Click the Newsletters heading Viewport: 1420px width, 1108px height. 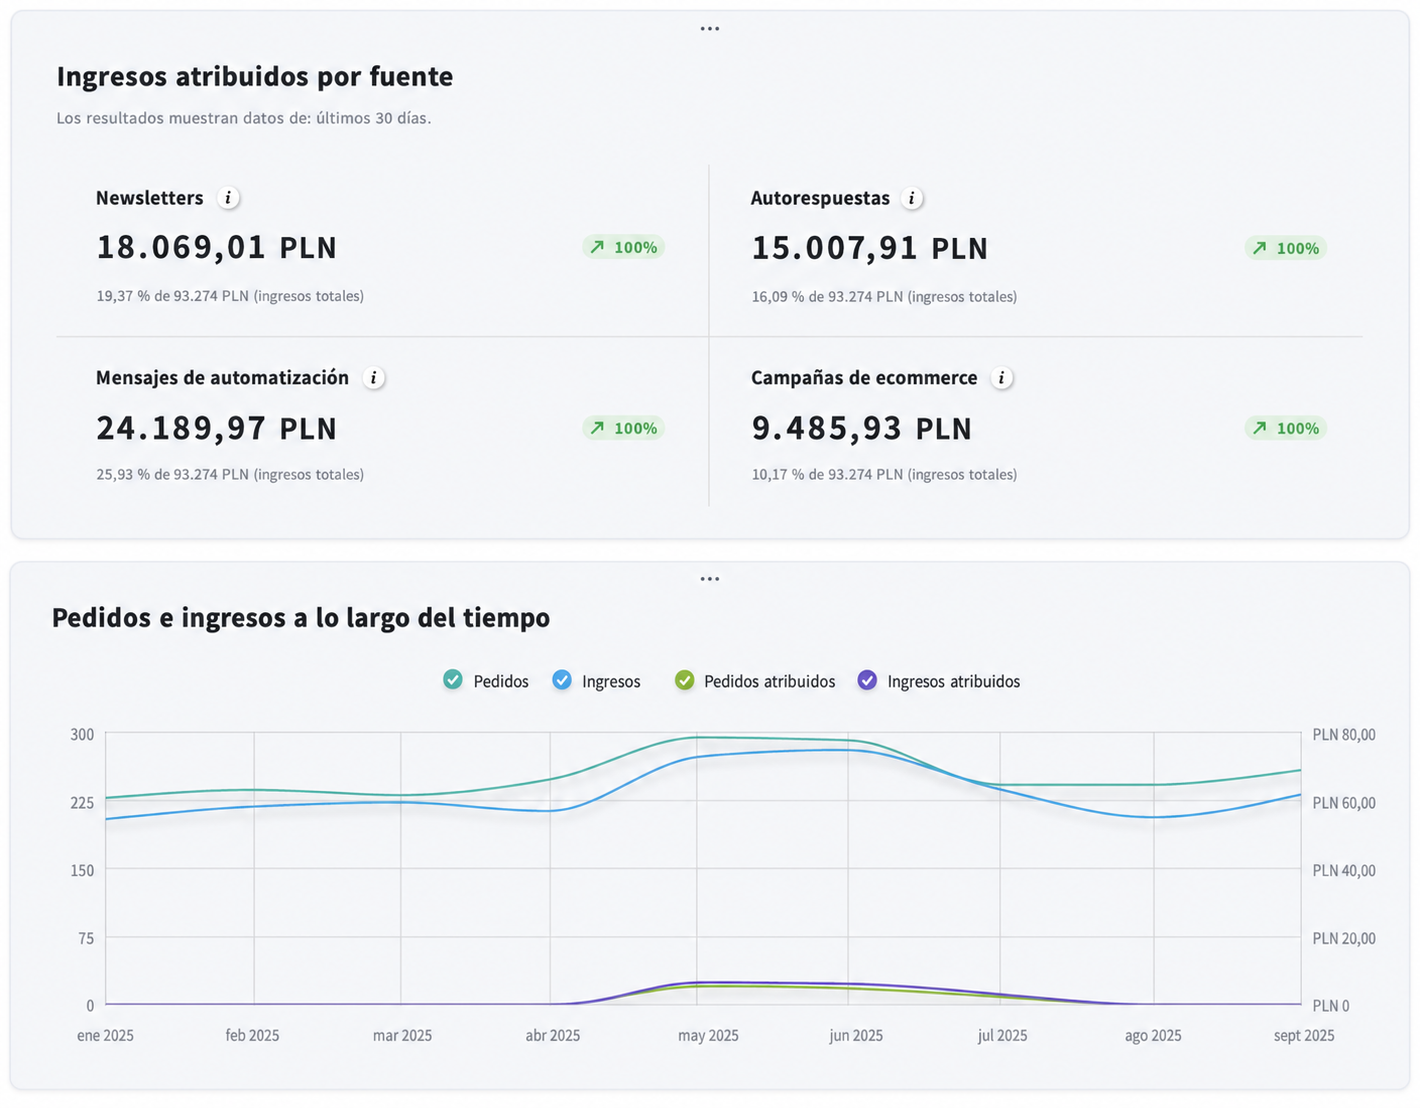tap(150, 198)
